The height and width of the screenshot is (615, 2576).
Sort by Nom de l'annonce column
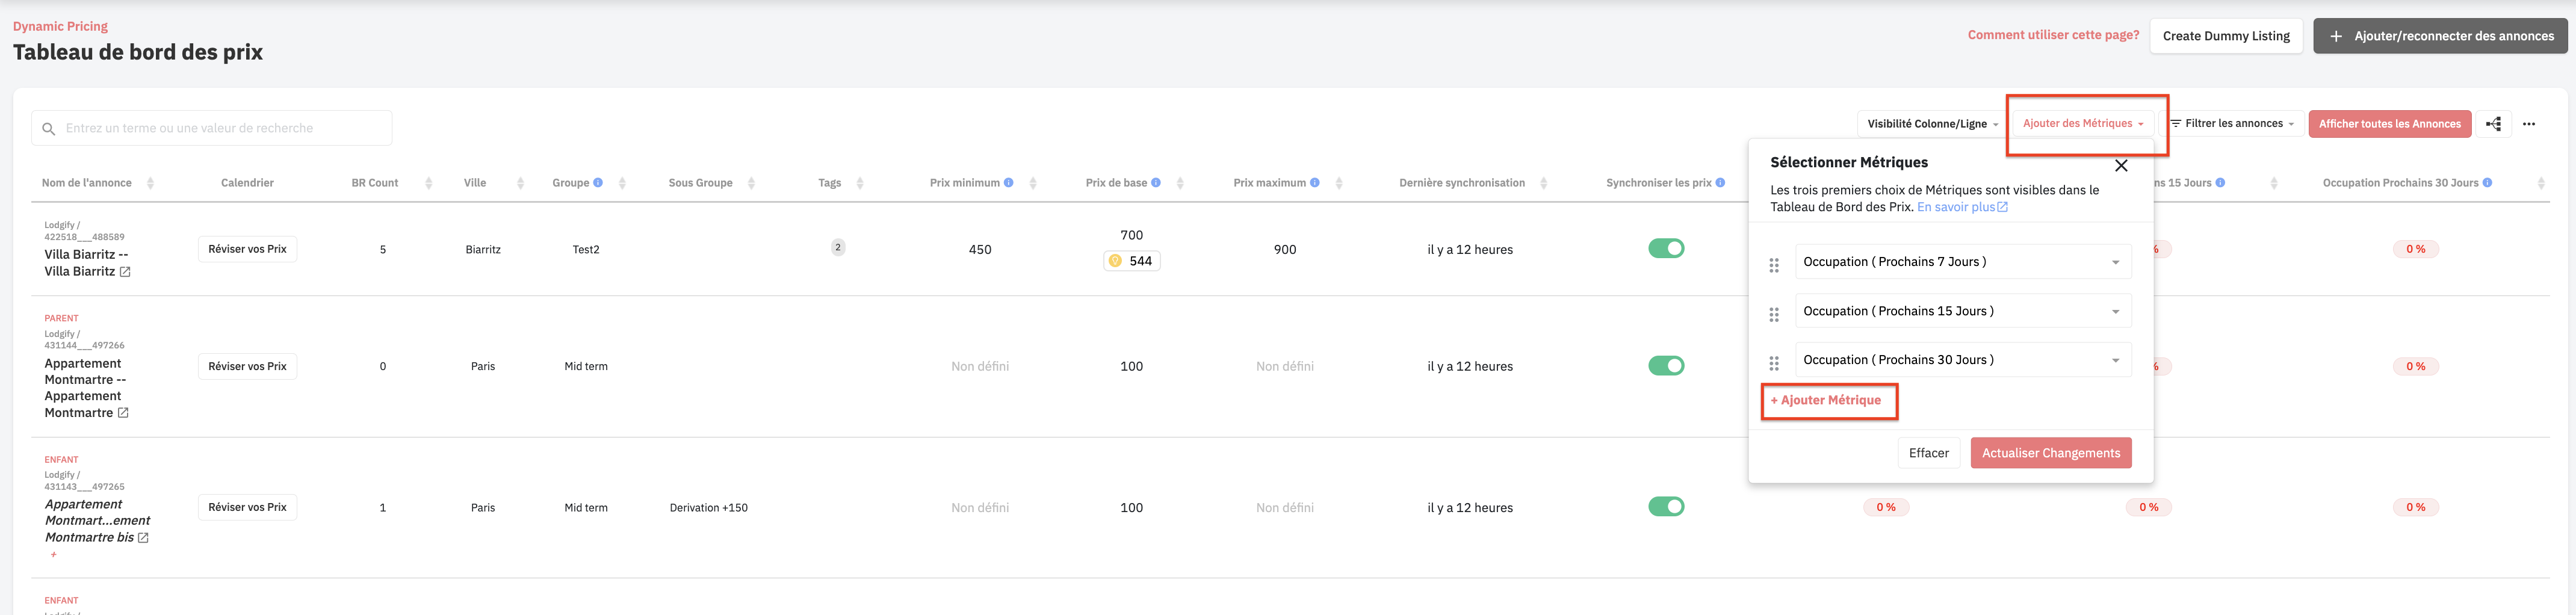pyautogui.click(x=150, y=183)
